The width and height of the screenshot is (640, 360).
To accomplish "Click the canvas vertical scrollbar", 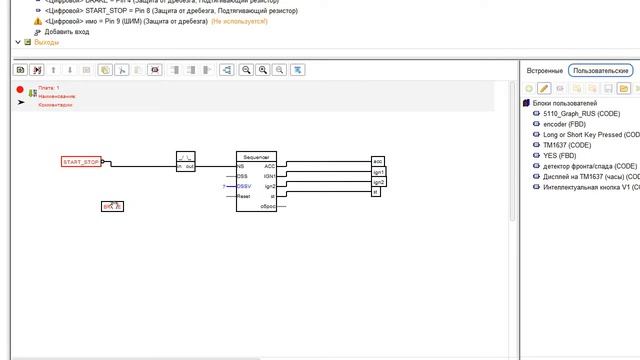I will point(513,151).
